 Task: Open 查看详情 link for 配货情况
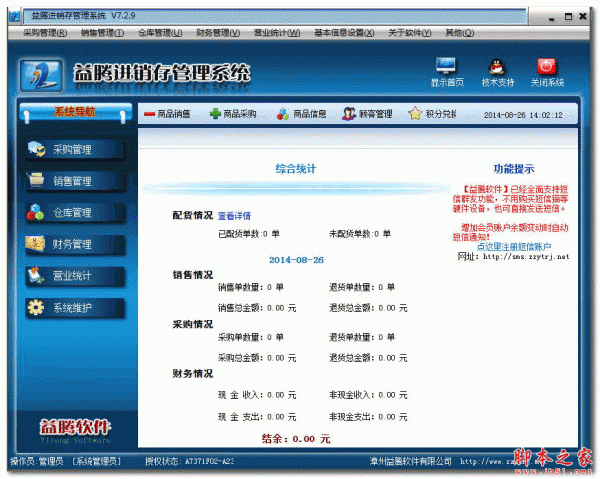[x=234, y=216]
